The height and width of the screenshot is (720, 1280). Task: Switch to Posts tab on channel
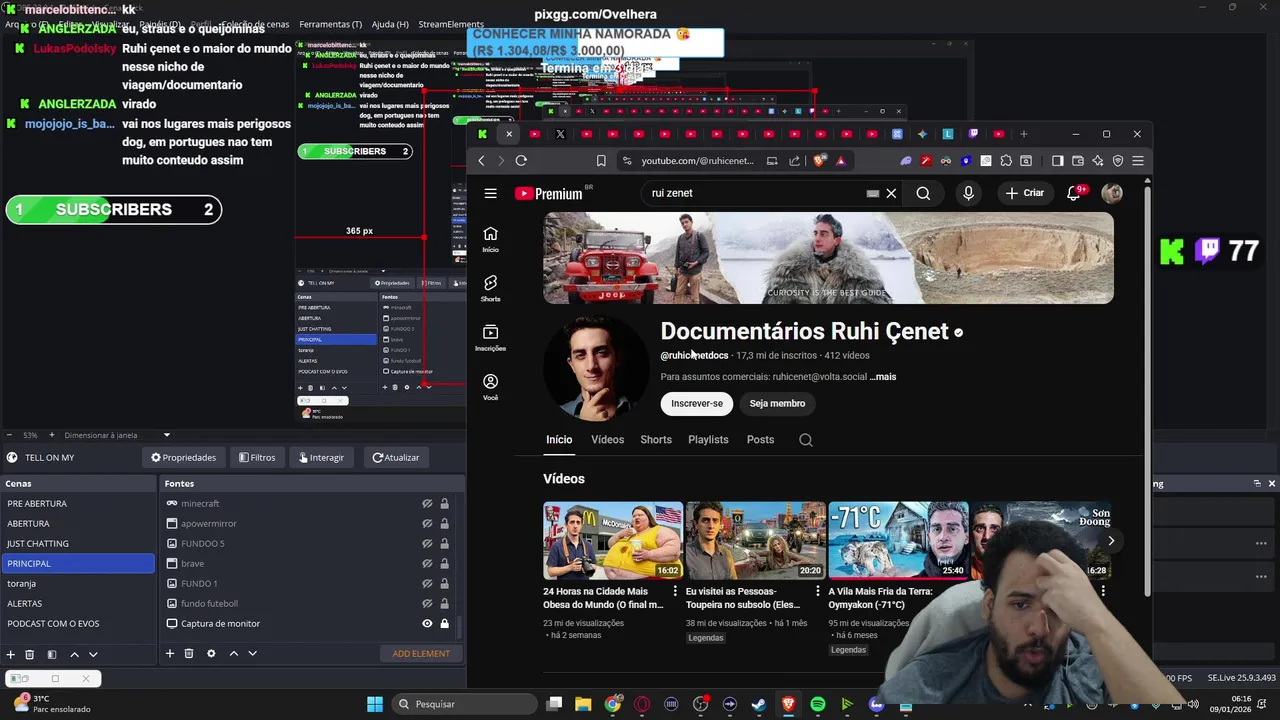click(760, 440)
